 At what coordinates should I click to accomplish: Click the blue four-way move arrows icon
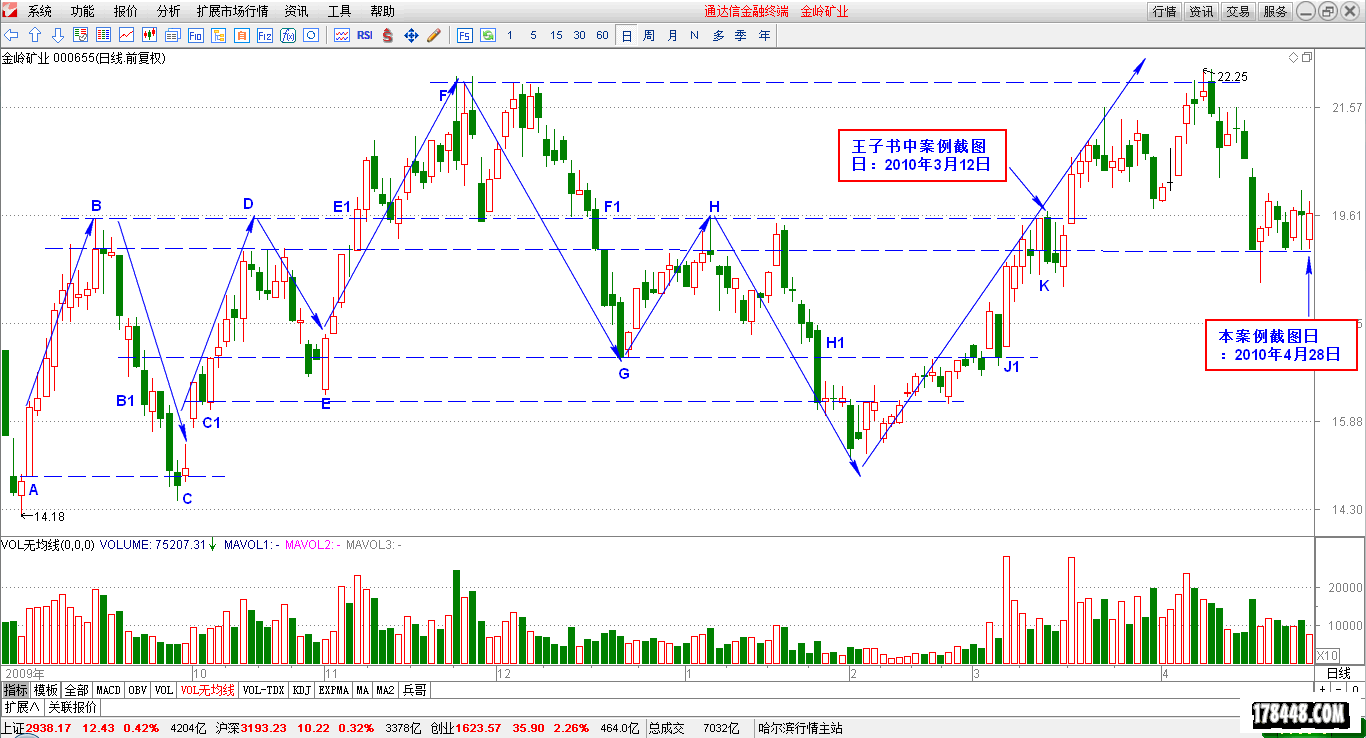pos(411,35)
